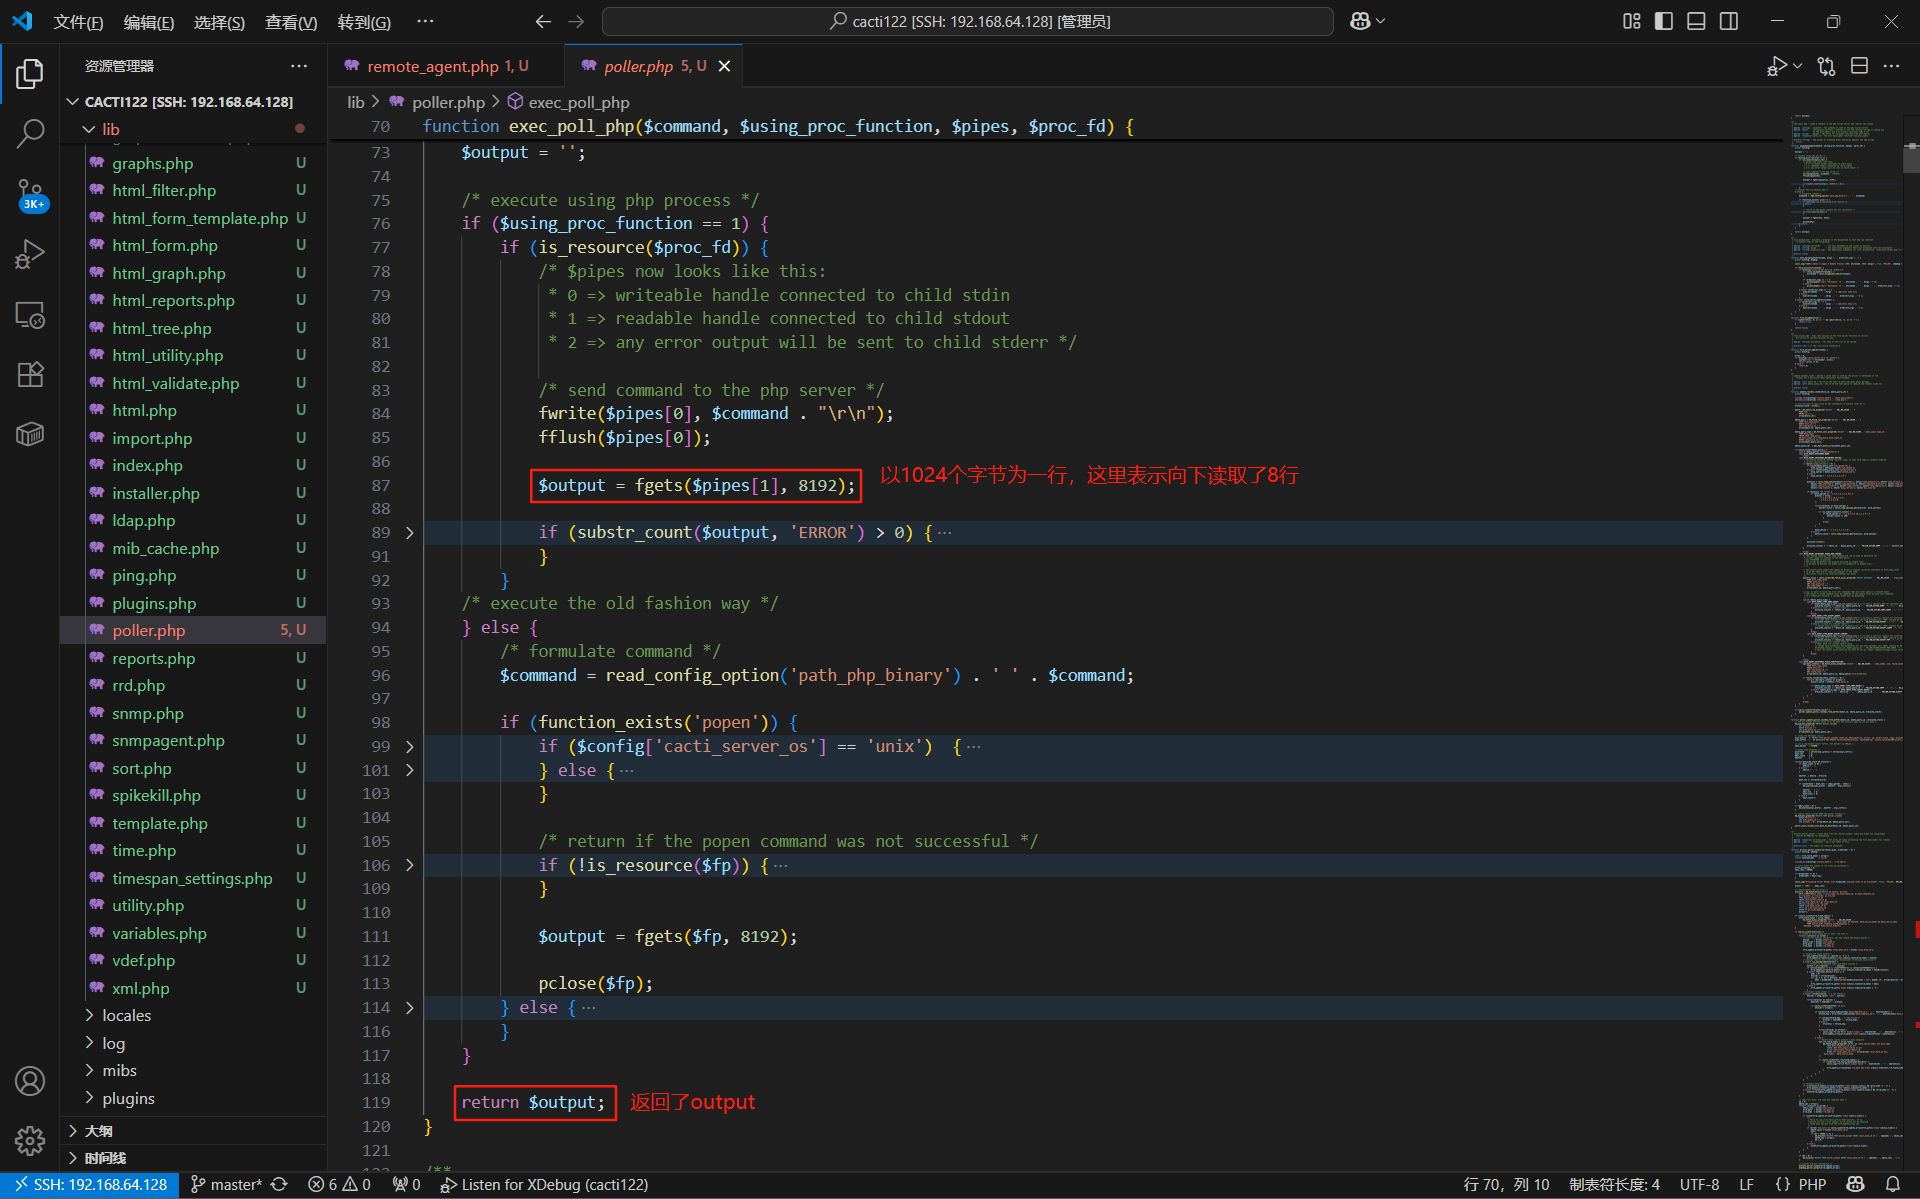Viewport: 1920px width, 1199px height.
Task: Open Remote Explorer view
Action: [x=30, y=315]
